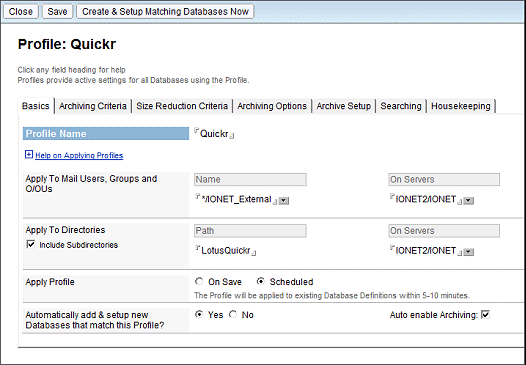Click the Save button
The height and width of the screenshot is (365, 526).
pyautogui.click(x=57, y=11)
